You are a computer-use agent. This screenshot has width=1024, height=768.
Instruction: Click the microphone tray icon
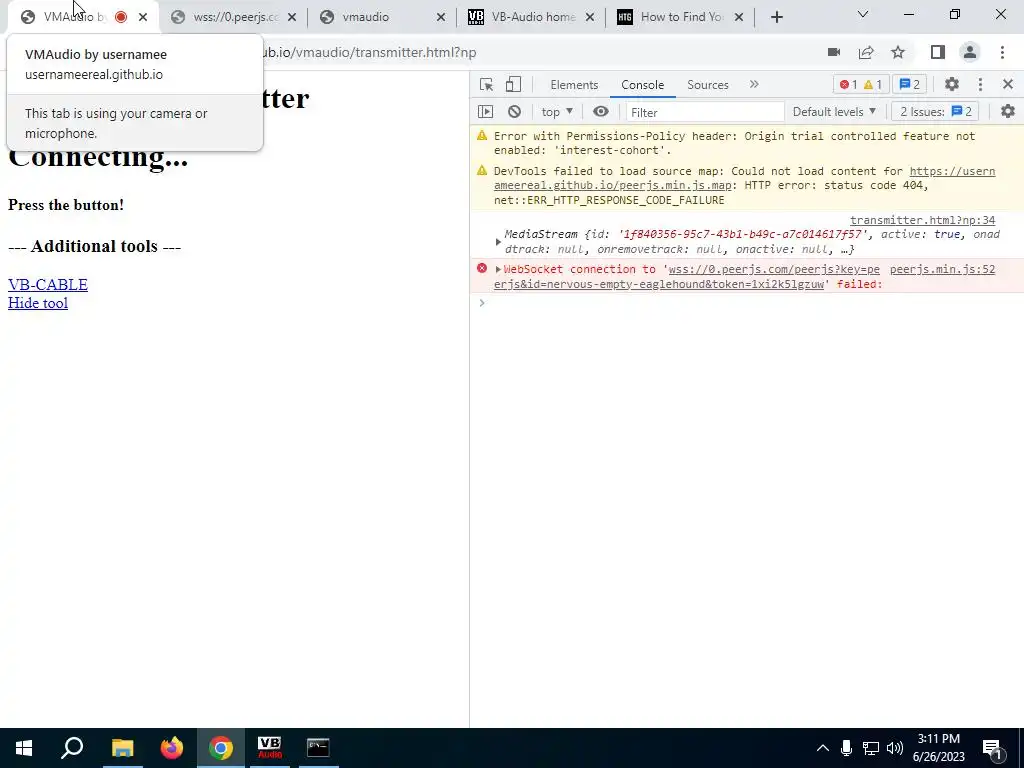click(x=846, y=748)
